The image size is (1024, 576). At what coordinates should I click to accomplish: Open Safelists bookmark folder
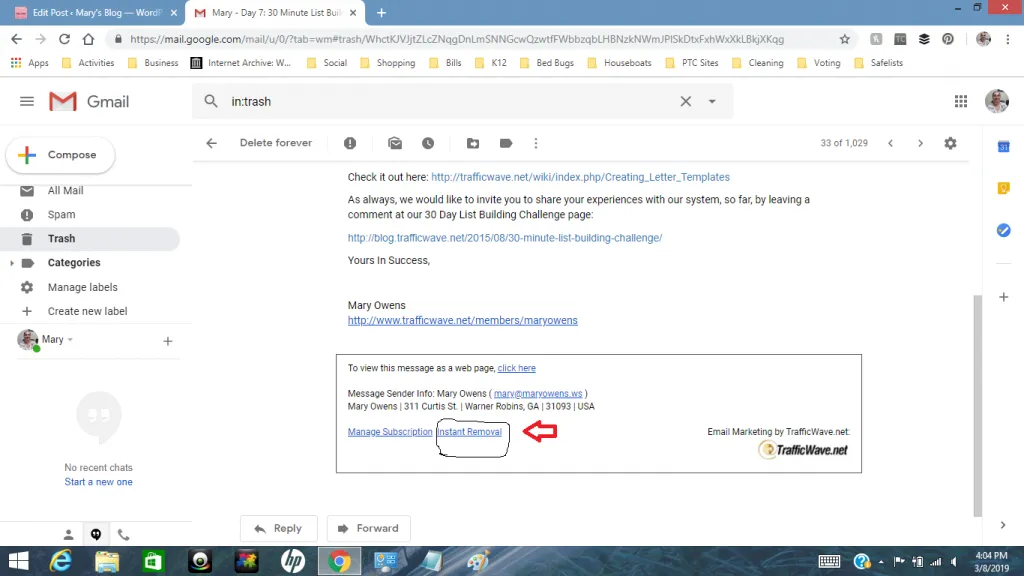click(x=879, y=63)
